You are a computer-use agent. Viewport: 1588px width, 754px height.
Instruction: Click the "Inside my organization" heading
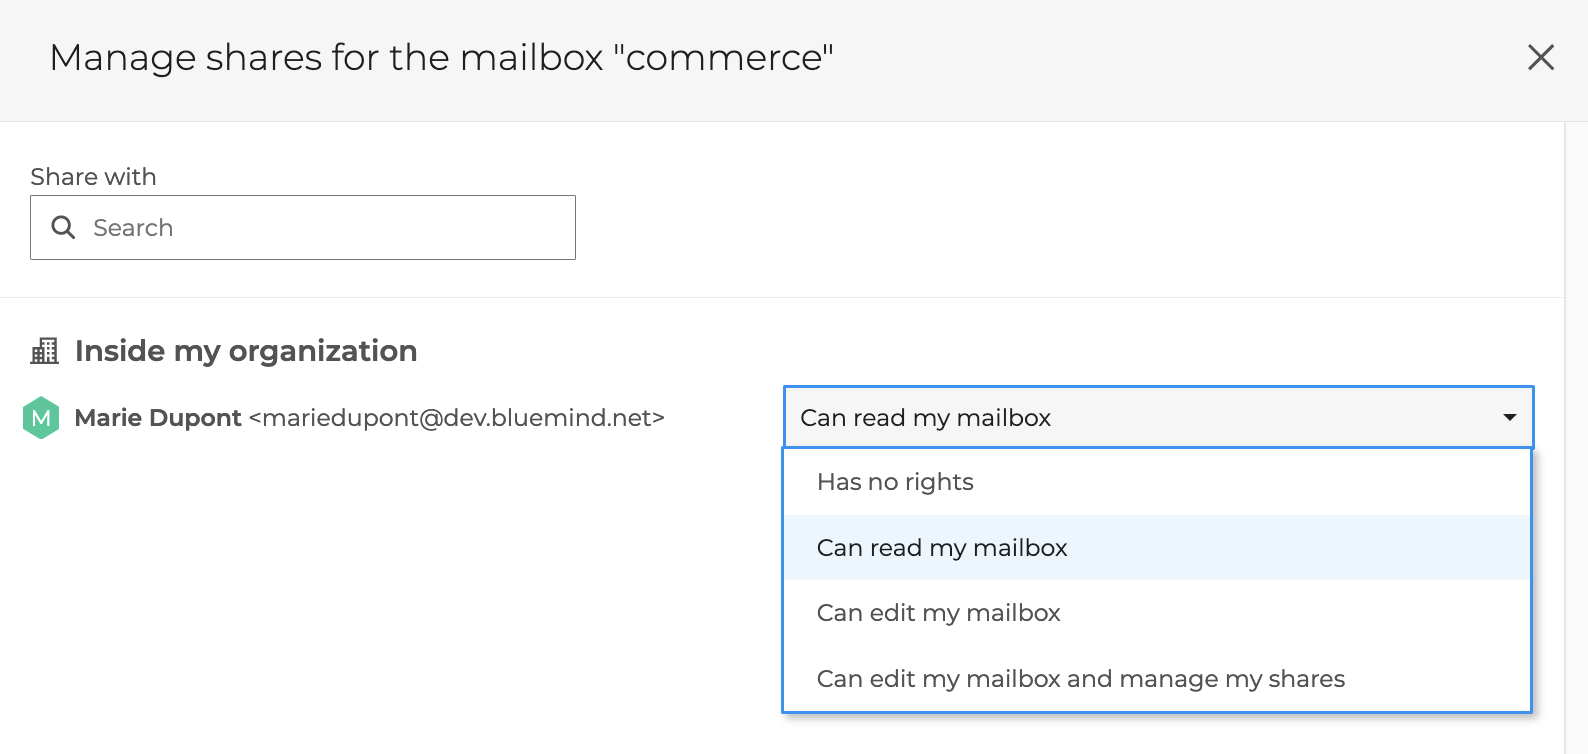(246, 351)
